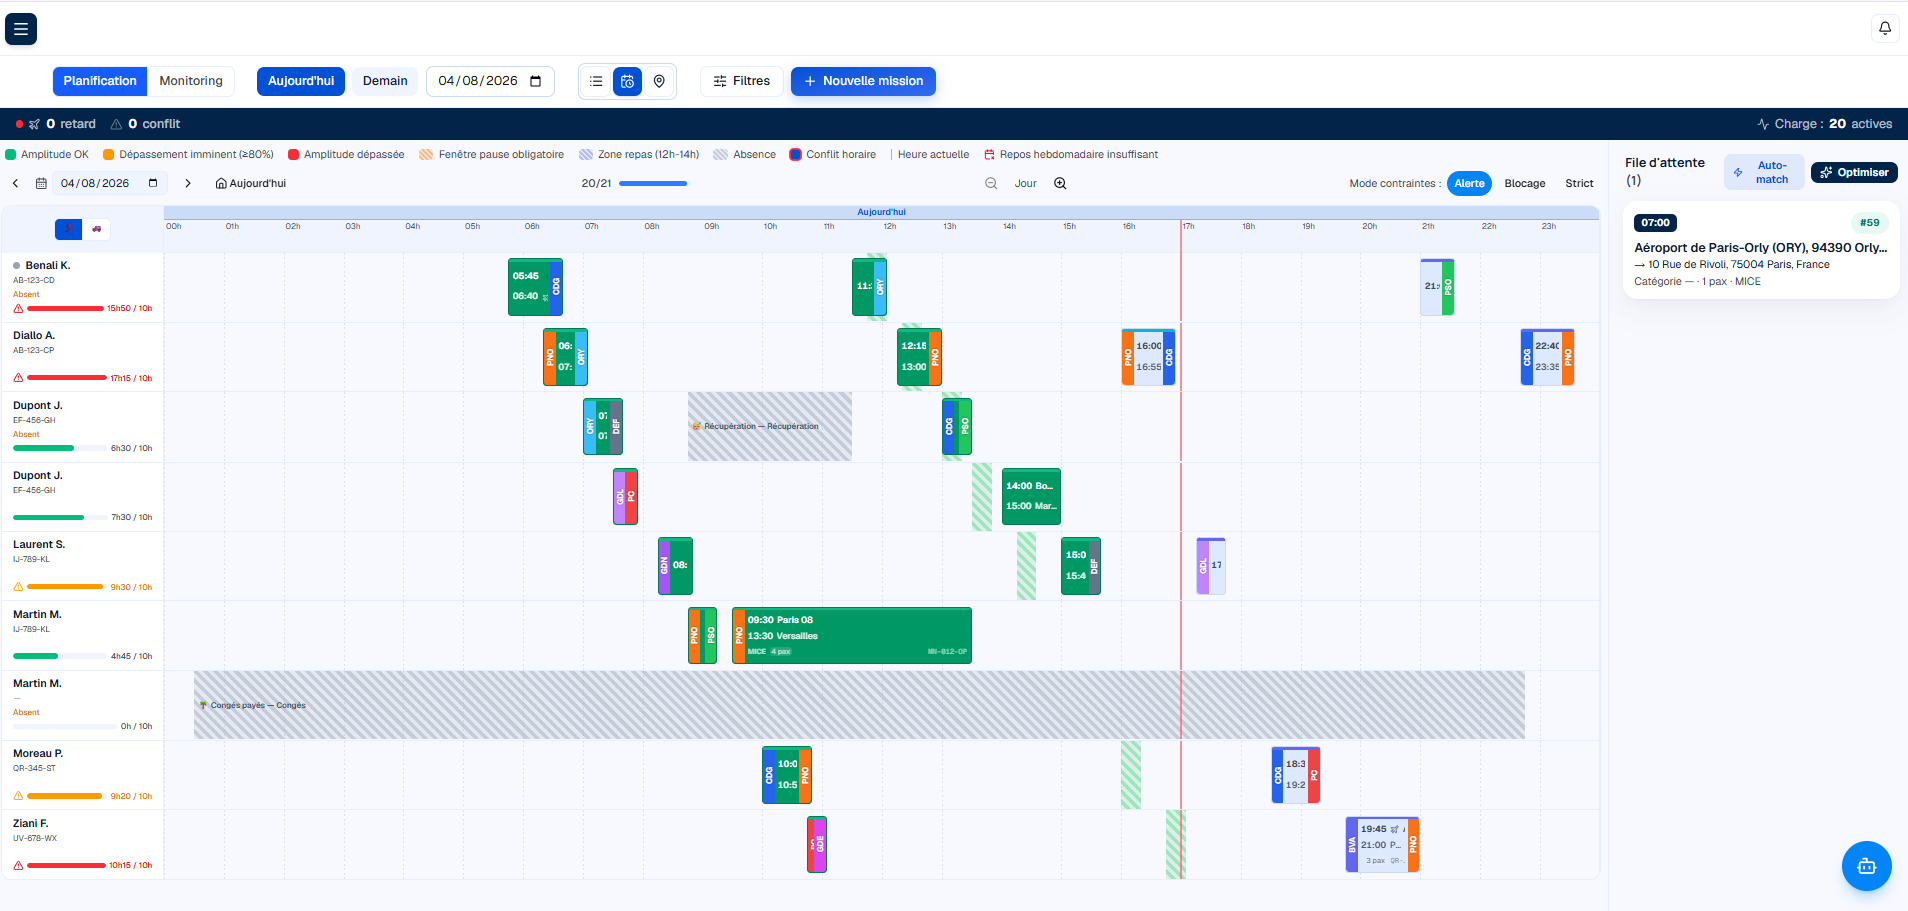1908x911 pixels.
Task: Click the Optimiser button
Action: tap(1854, 172)
